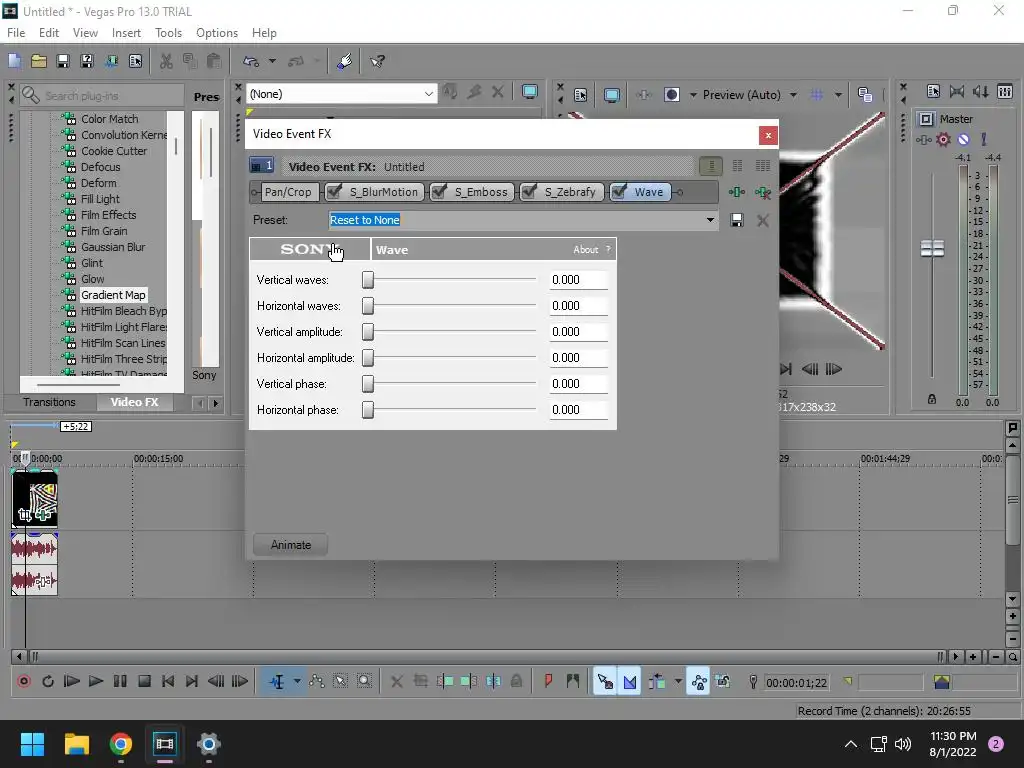Select the Envelope edit tool icon
This screenshot has height=768, width=1024.
pos(317,681)
